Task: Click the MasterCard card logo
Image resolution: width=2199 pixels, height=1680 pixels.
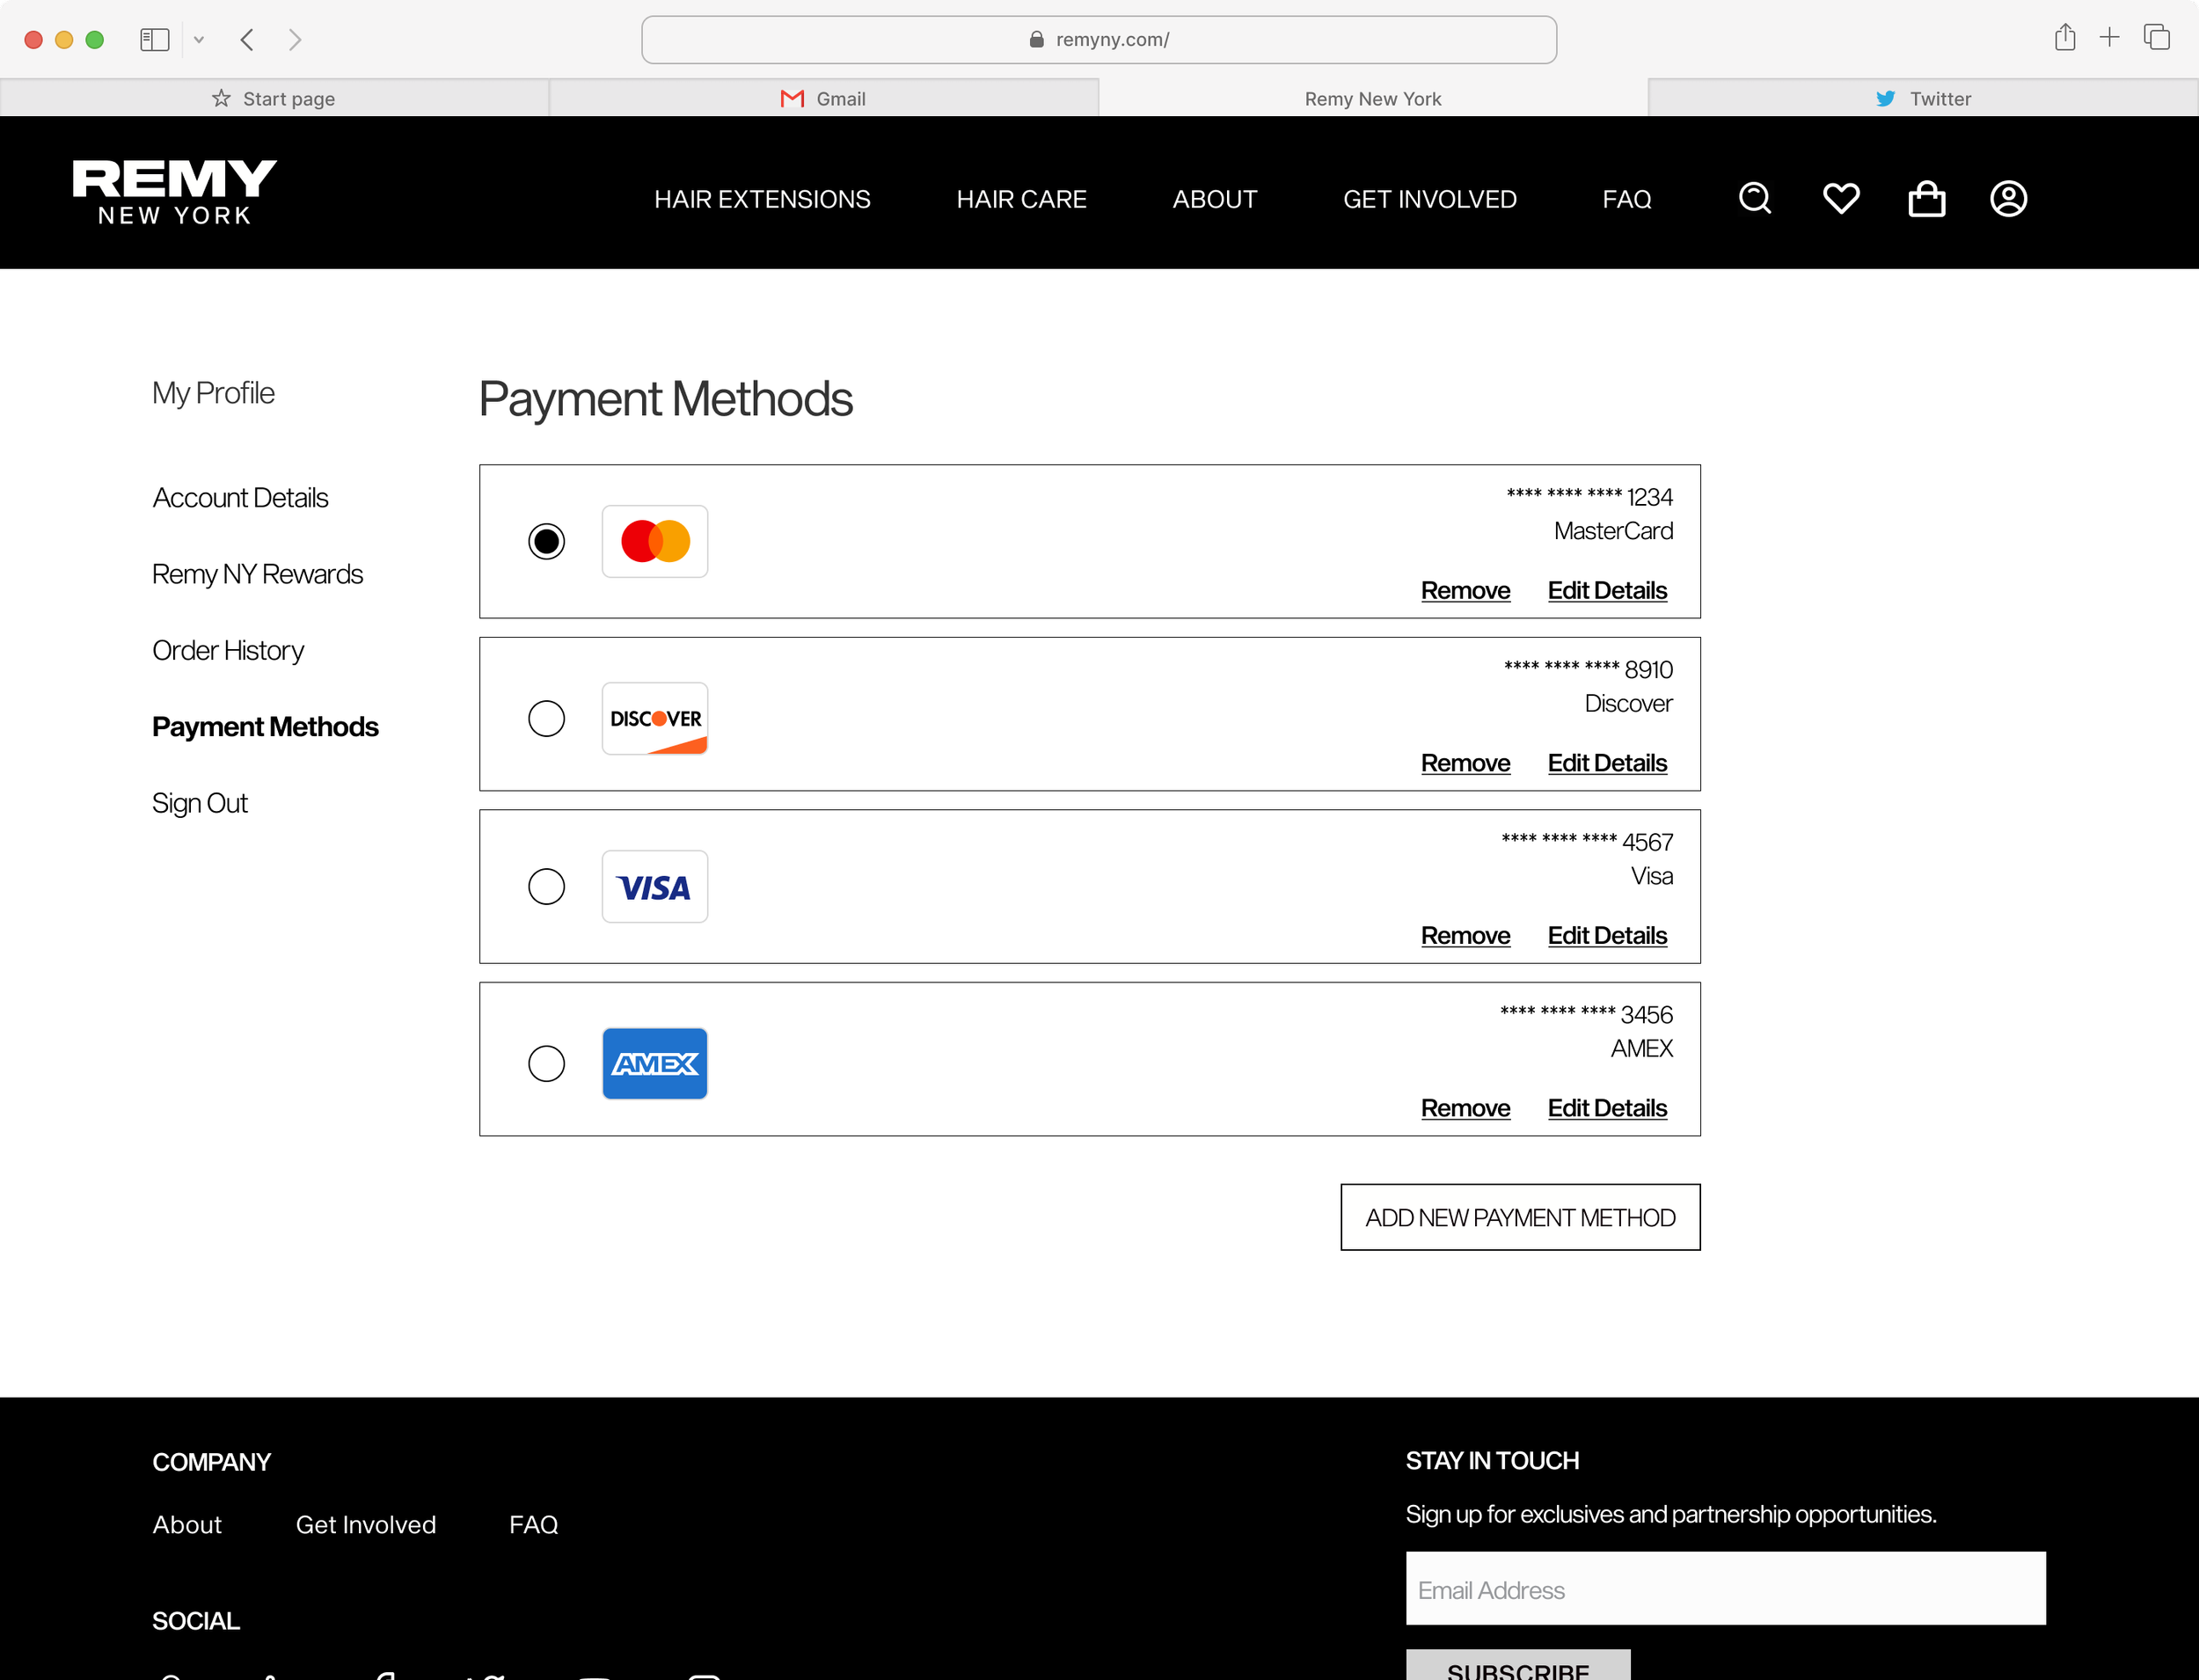Action: pyautogui.click(x=655, y=541)
